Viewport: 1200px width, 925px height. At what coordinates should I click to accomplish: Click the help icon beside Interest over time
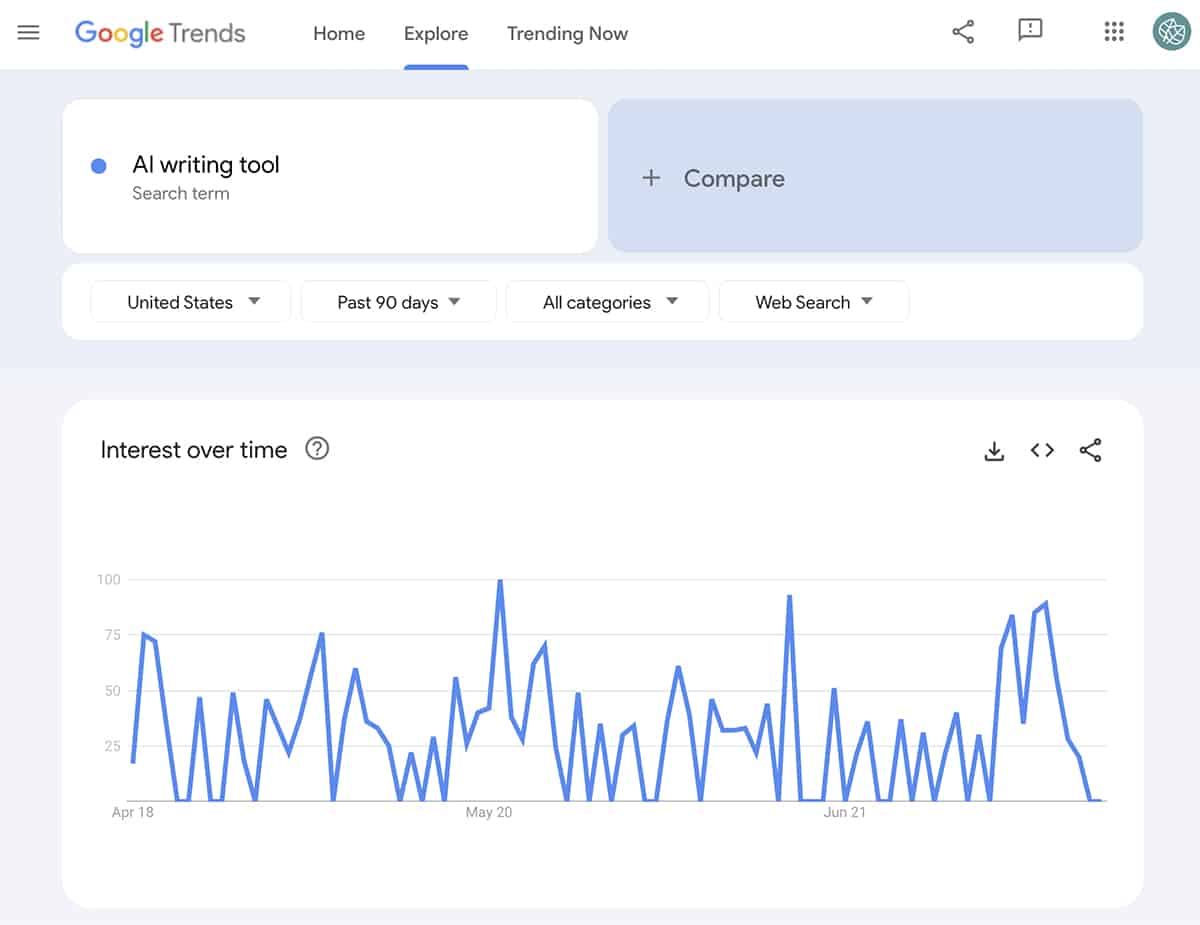pos(317,449)
